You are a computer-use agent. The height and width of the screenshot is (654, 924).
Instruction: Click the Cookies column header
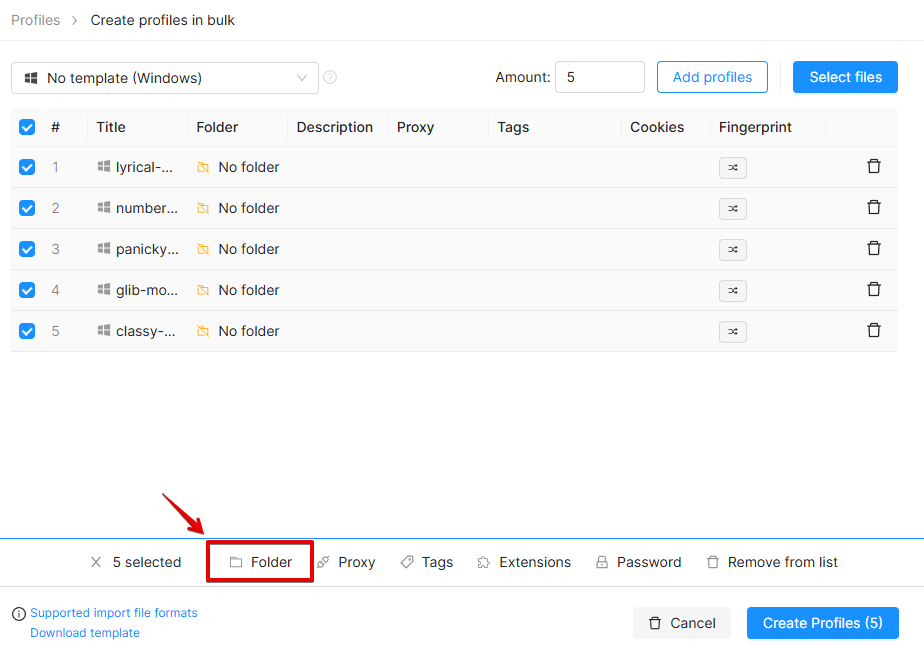pyautogui.click(x=657, y=127)
